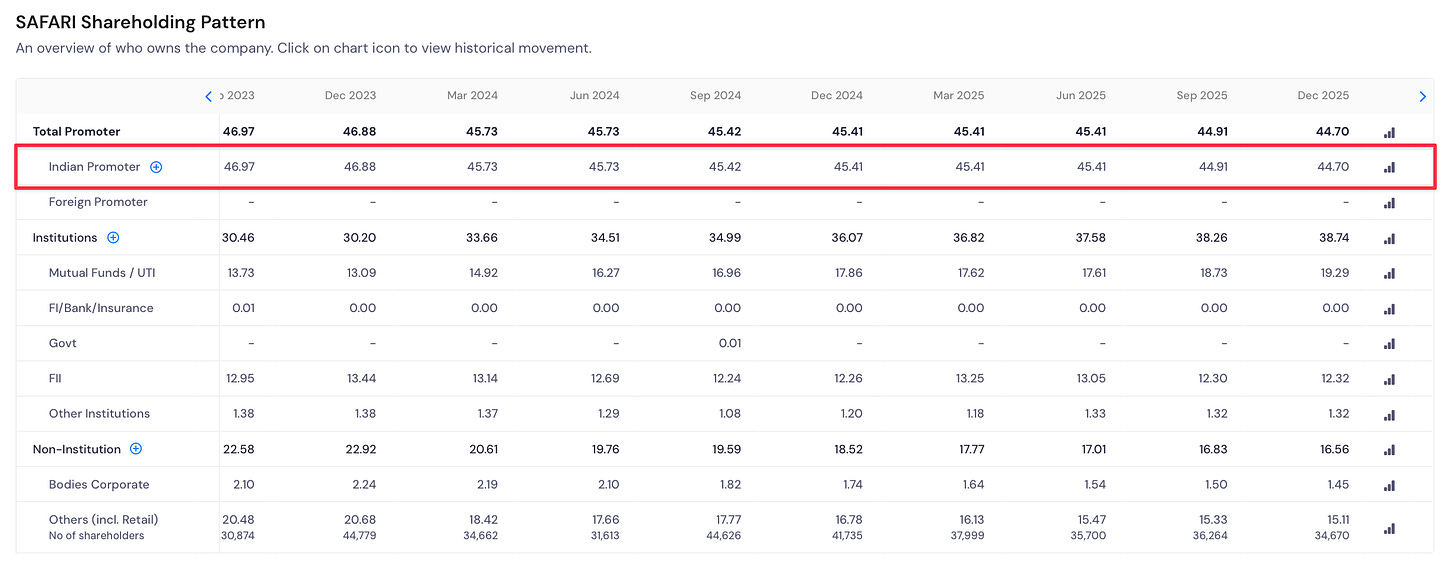Click Govt value 0.01 under Sep 2024
This screenshot has width=1456, height=580.
(x=730, y=343)
